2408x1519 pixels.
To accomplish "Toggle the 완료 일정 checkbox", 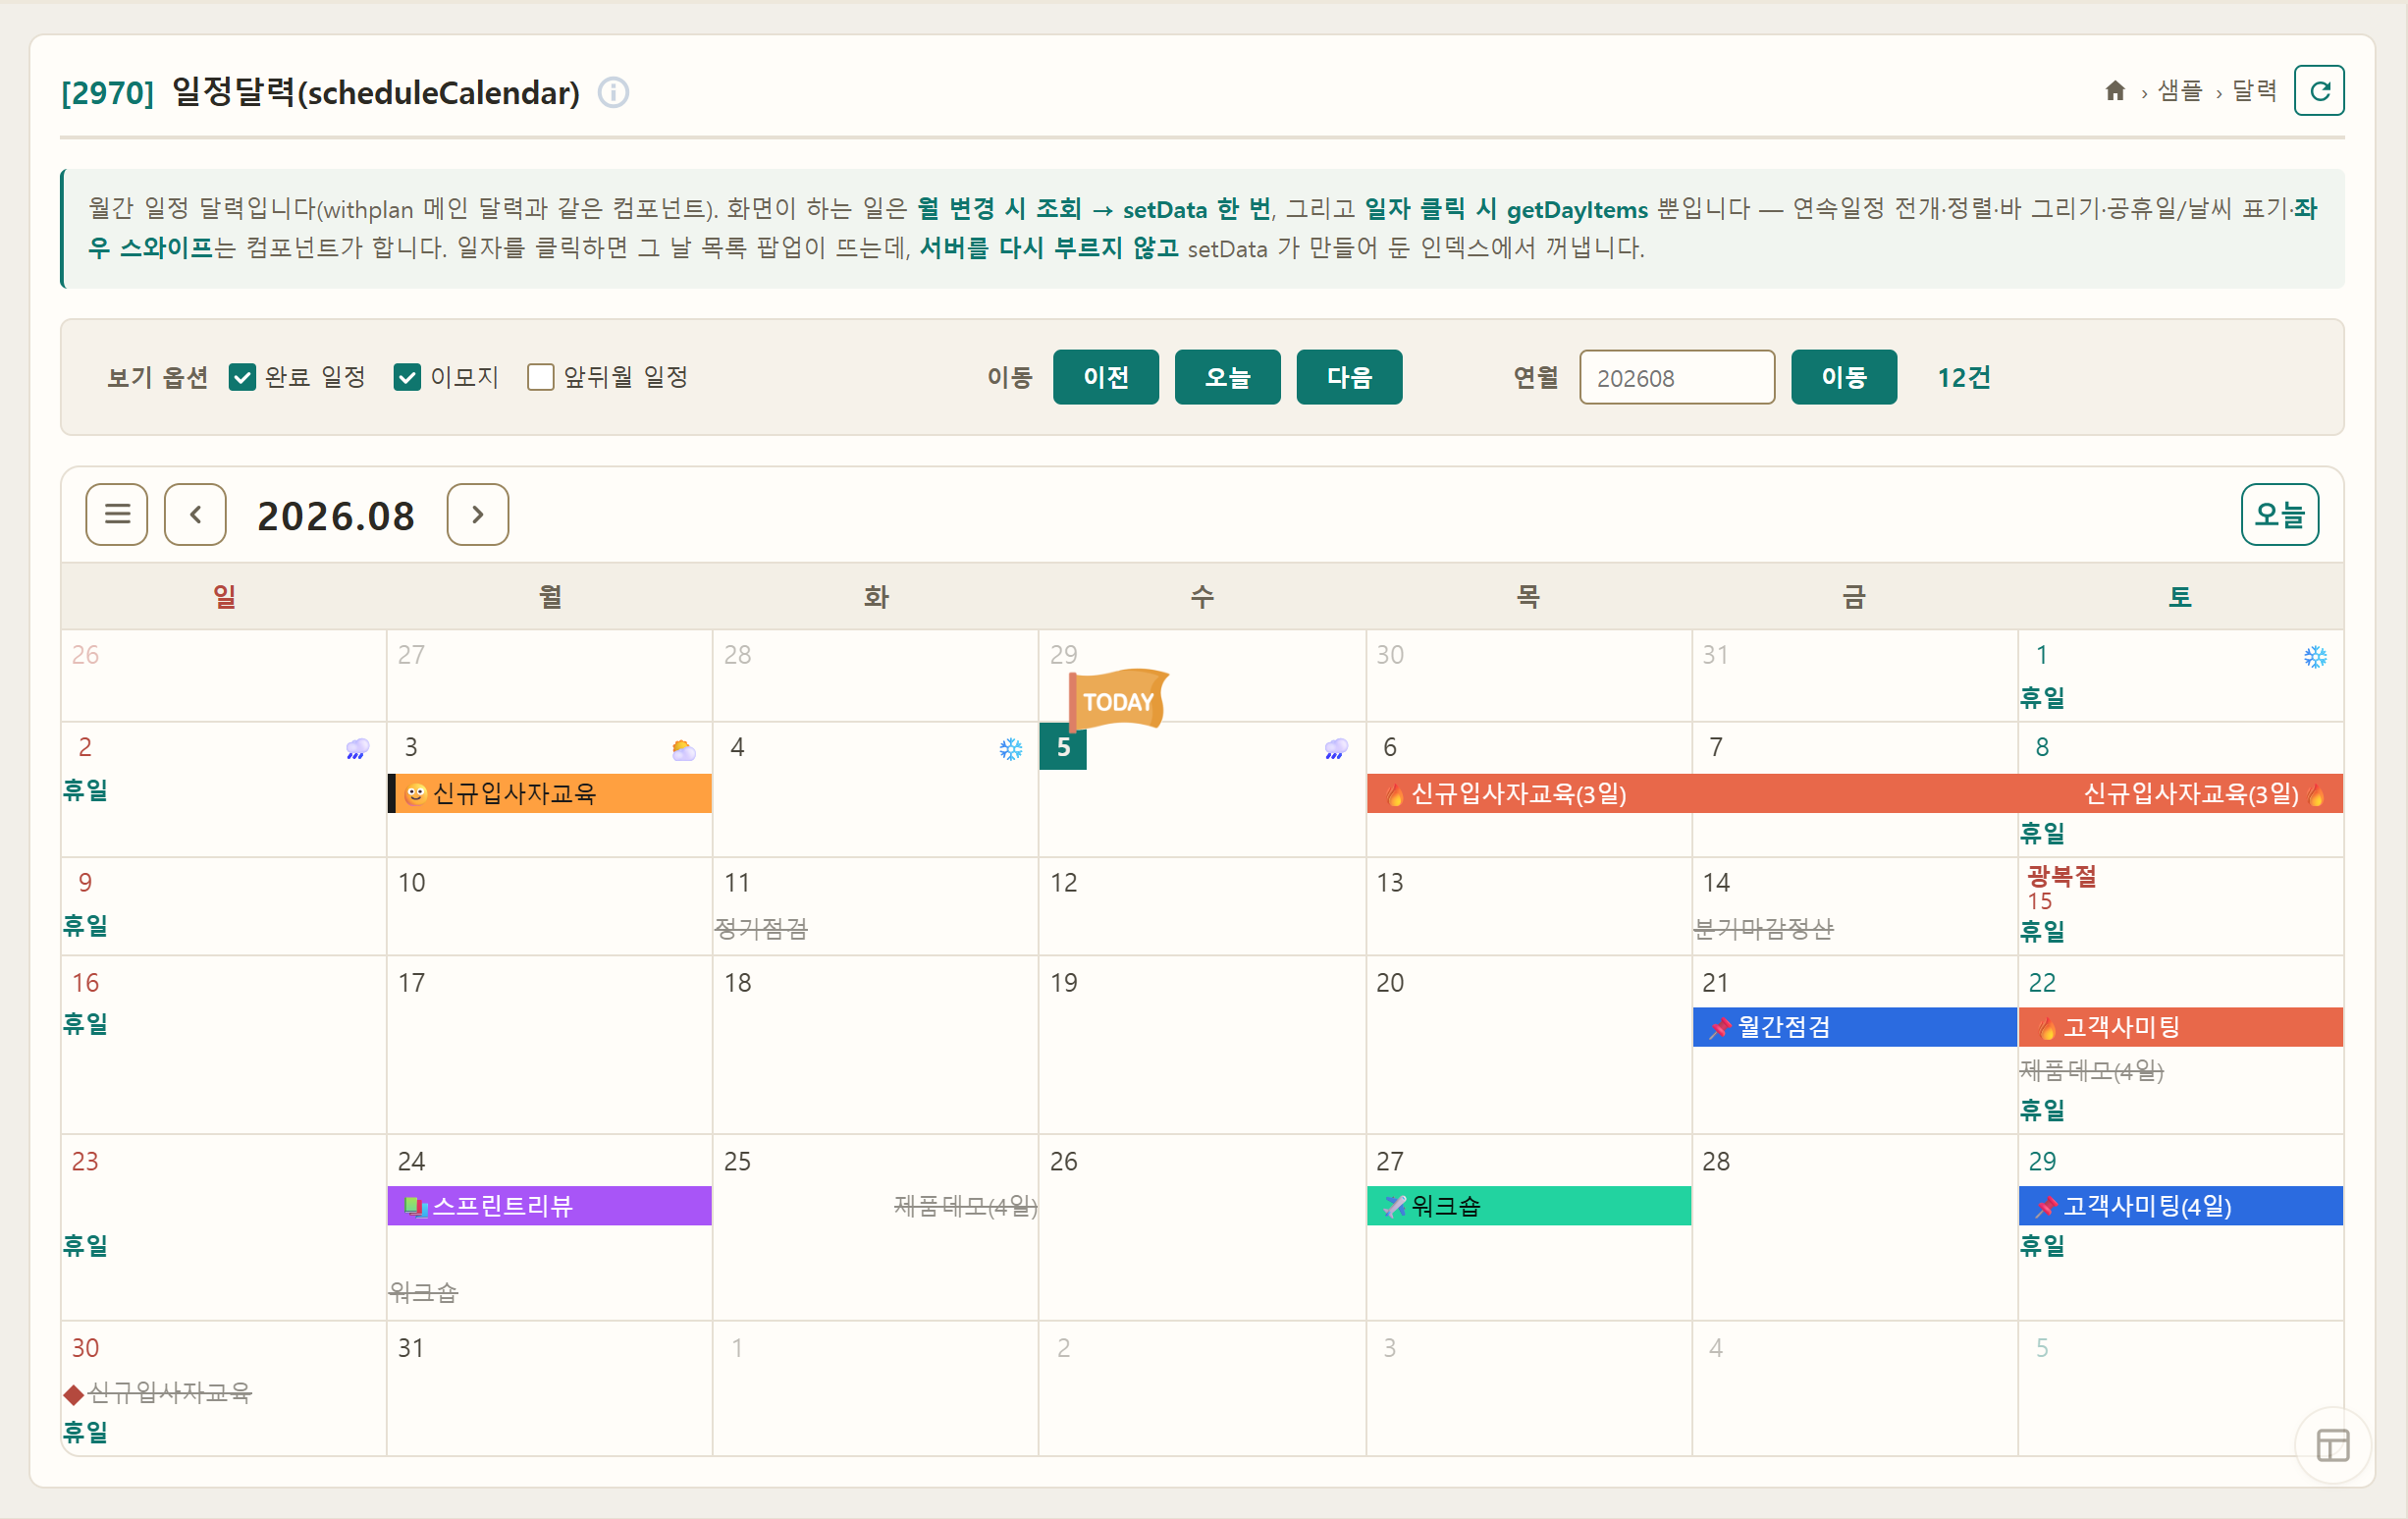I will [242, 377].
